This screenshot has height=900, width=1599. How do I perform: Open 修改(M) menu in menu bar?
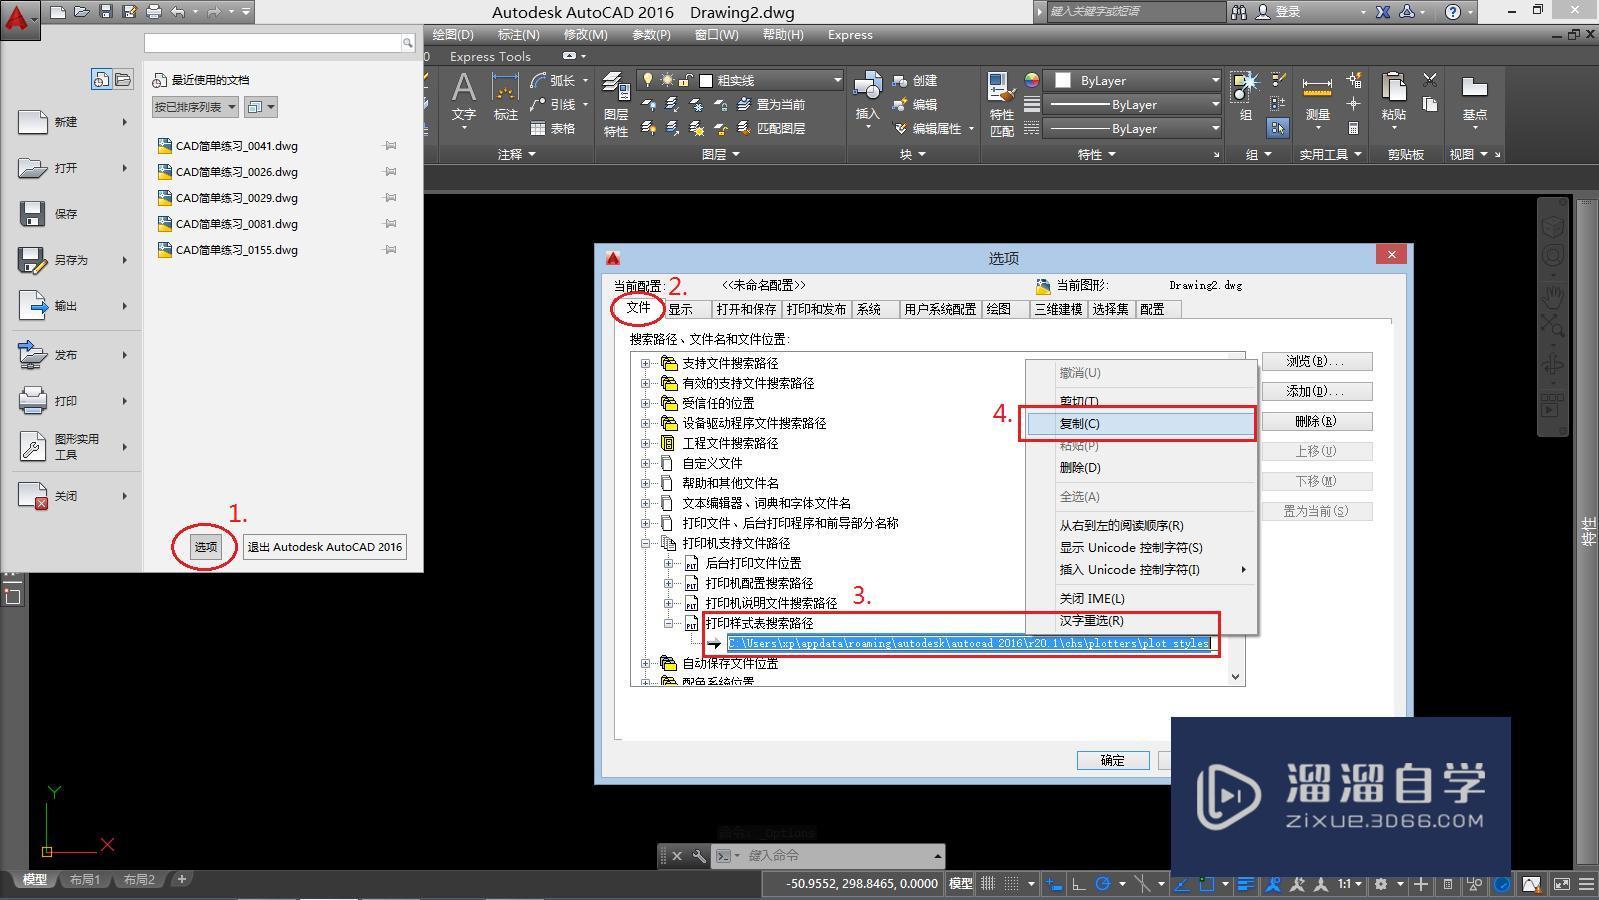(585, 35)
